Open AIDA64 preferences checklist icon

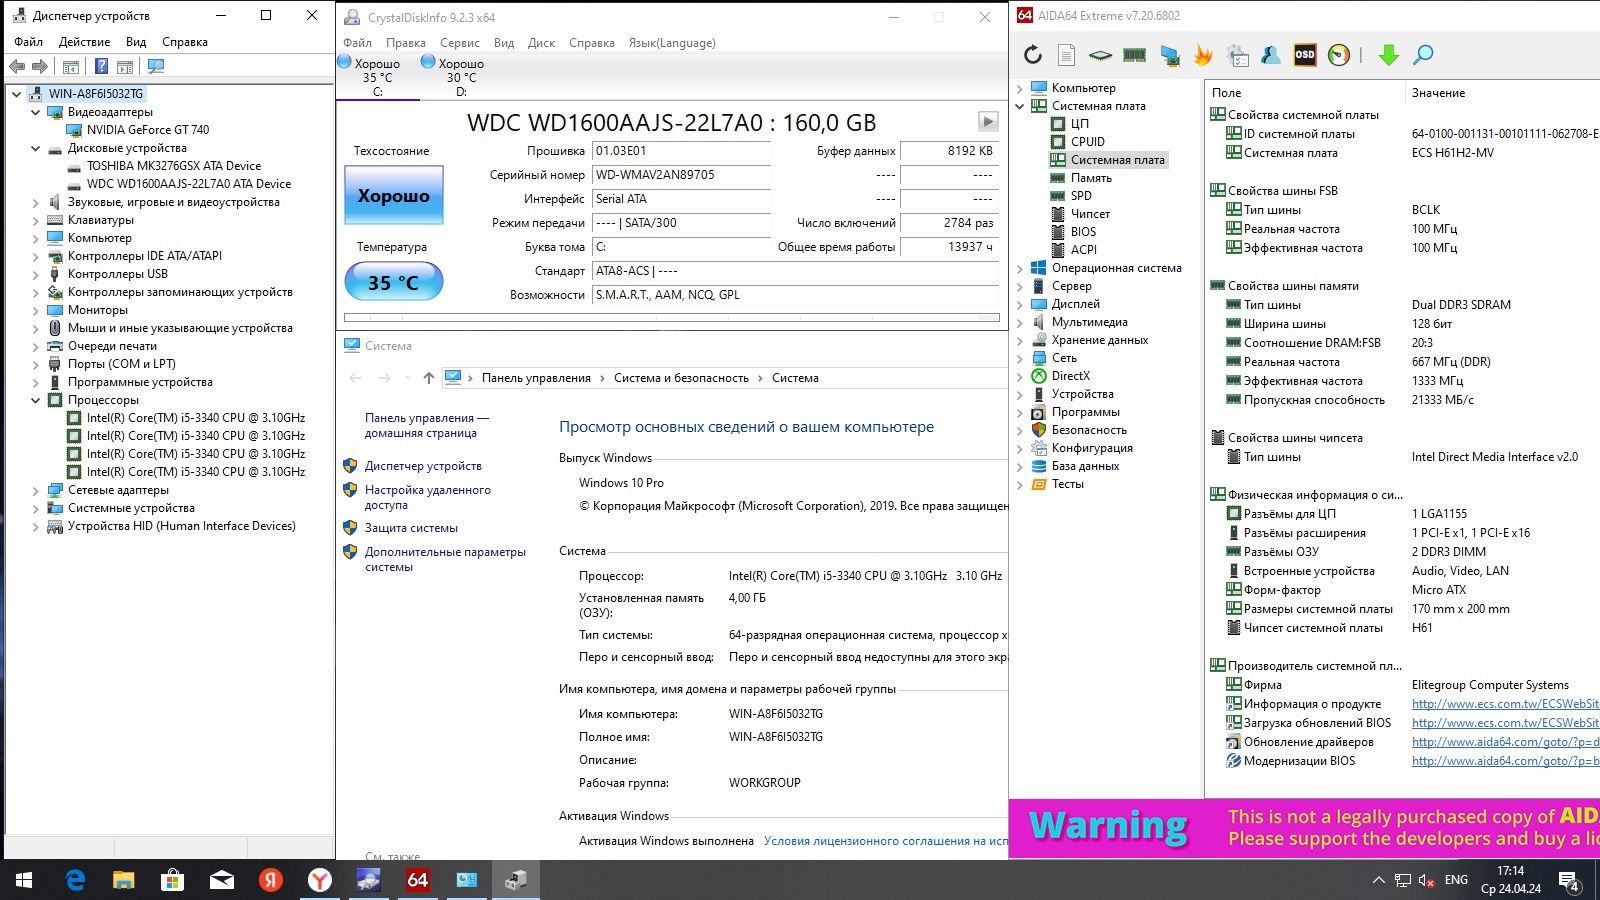(x=1238, y=55)
